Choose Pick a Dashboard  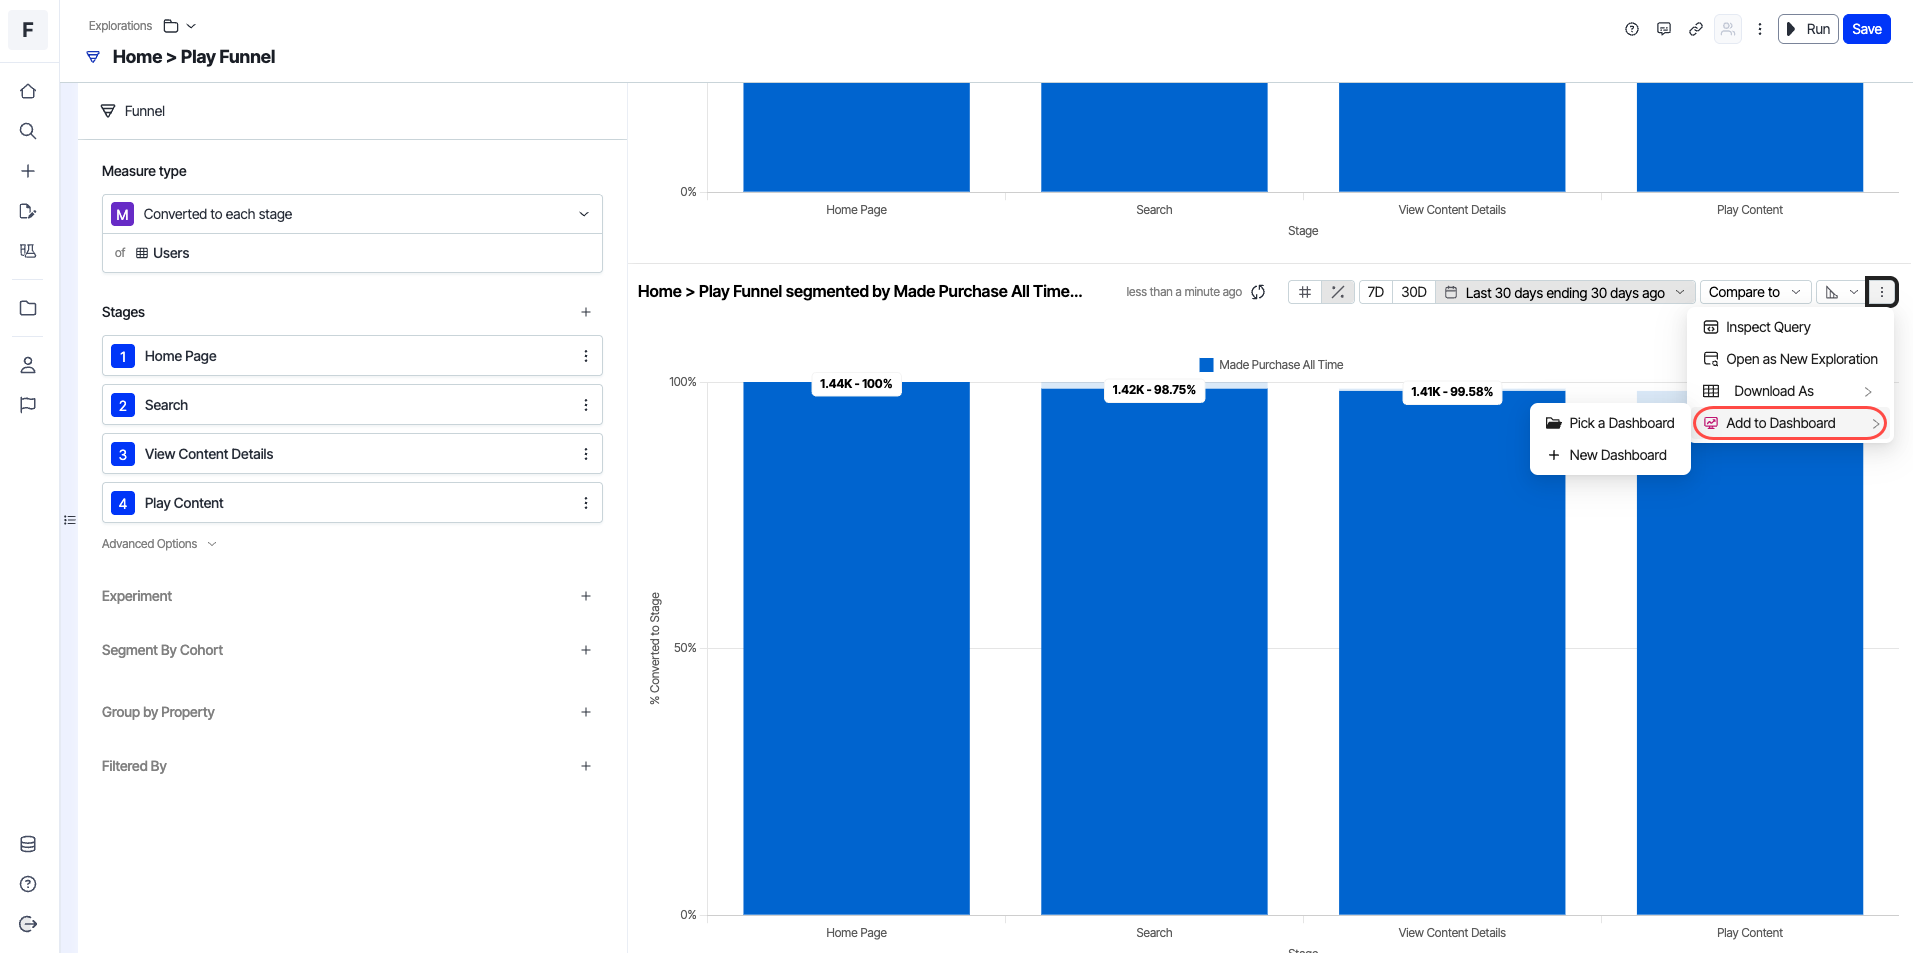point(1610,423)
